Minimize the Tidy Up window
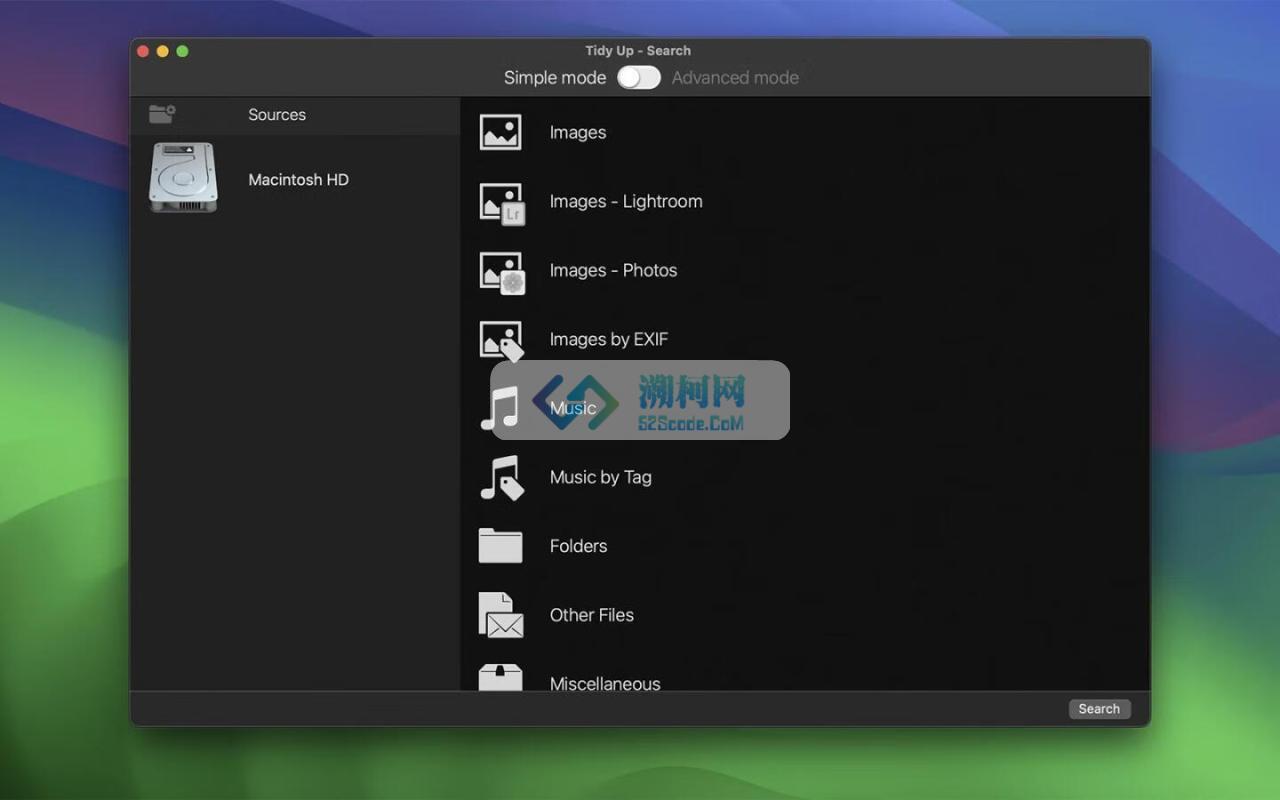Image resolution: width=1280 pixels, height=800 pixels. tap(163, 51)
